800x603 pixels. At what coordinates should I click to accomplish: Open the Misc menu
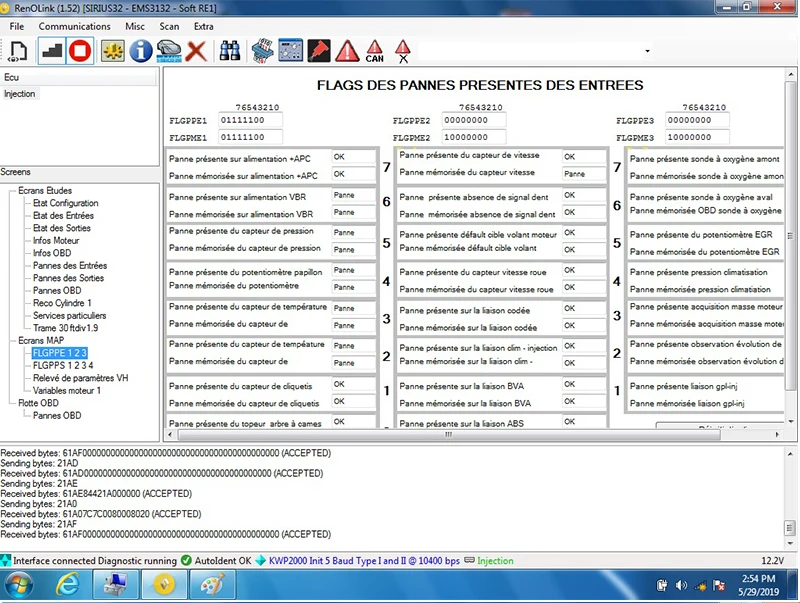point(135,27)
